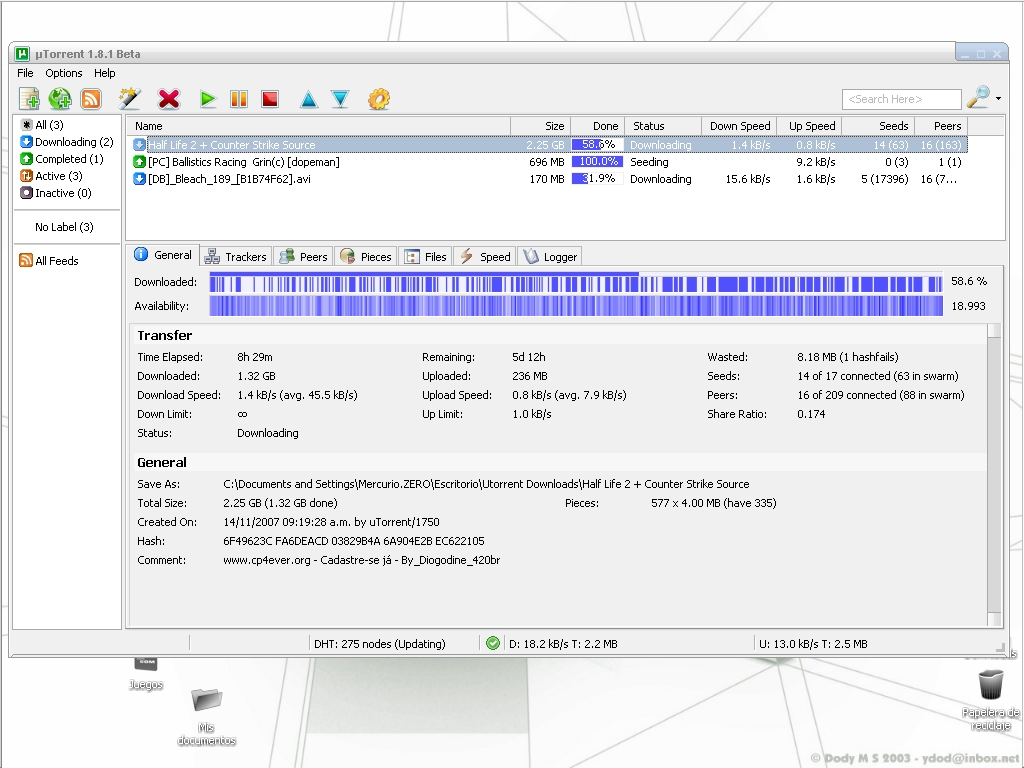1024x768 pixels.
Task: Open Papelera de reciclaje on desktop
Action: (990, 699)
